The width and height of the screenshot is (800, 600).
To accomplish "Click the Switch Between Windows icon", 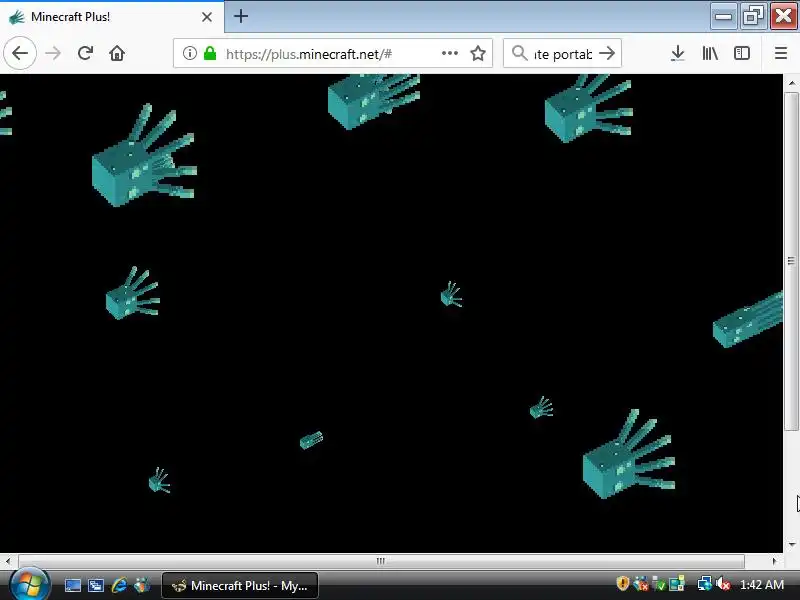I will click(96, 585).
